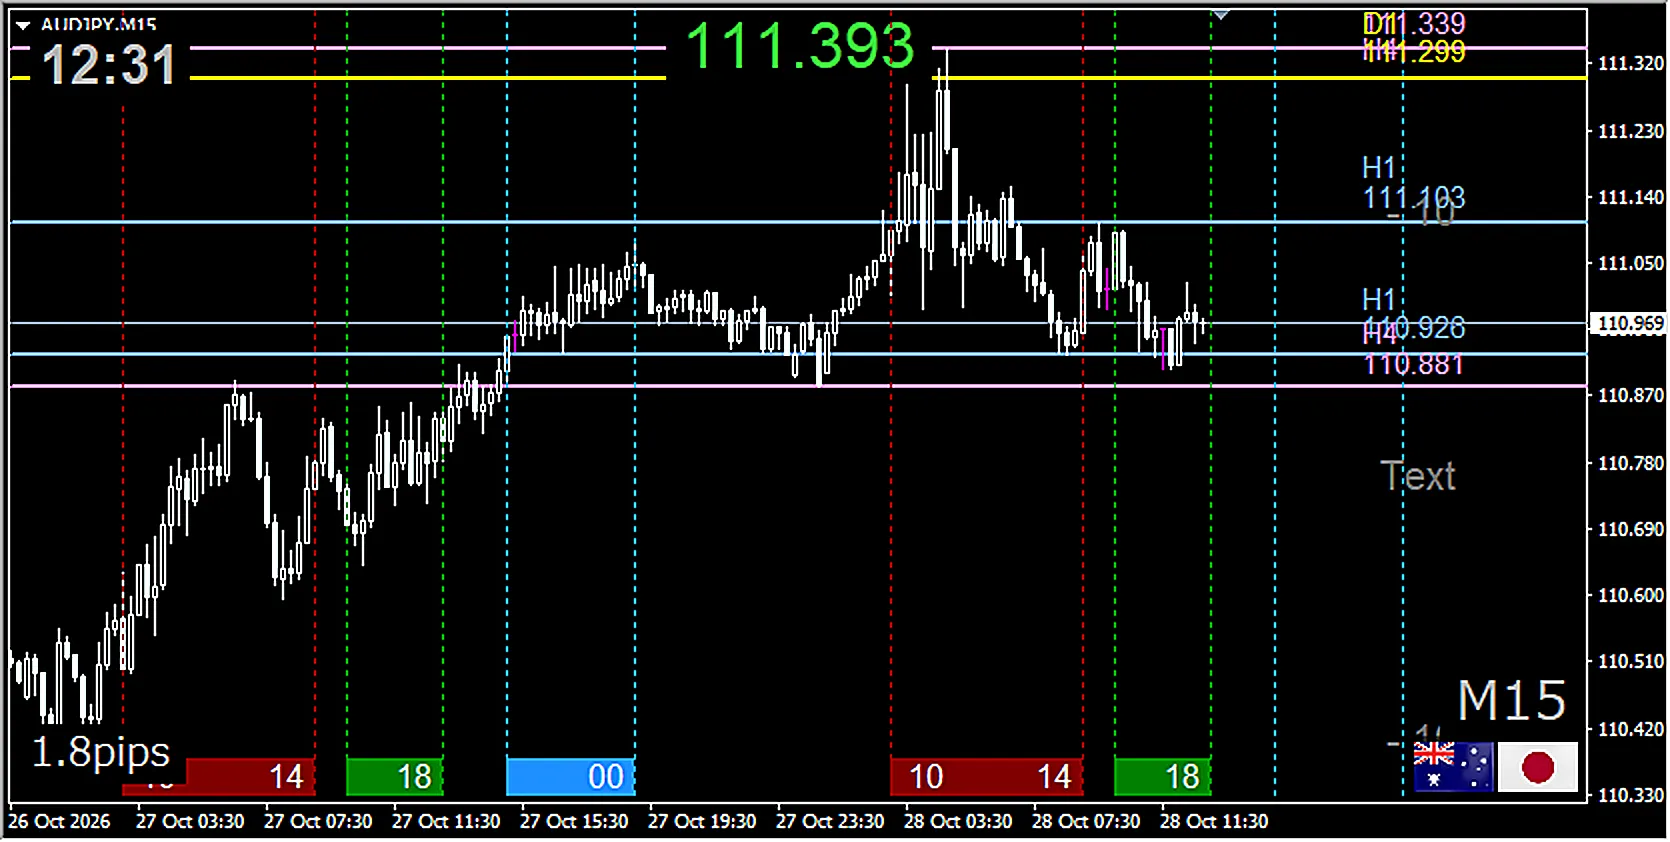1670x842 pixels.
Task: Select the chart shift triangle marker at top
Action: point(1221,14)
